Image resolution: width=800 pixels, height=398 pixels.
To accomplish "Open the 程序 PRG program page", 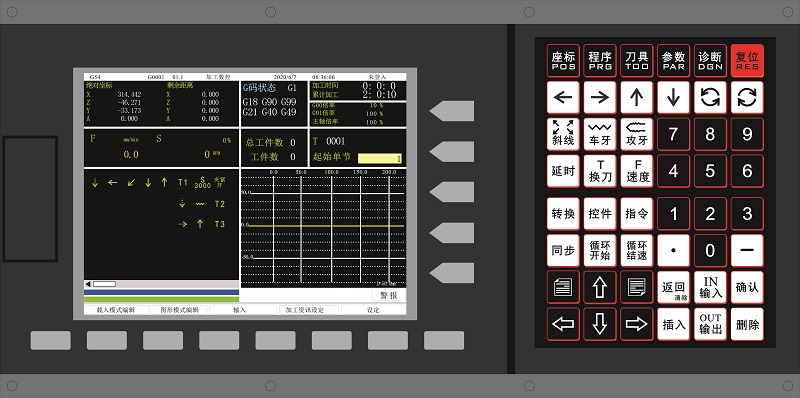I will (x=599, y=61).
